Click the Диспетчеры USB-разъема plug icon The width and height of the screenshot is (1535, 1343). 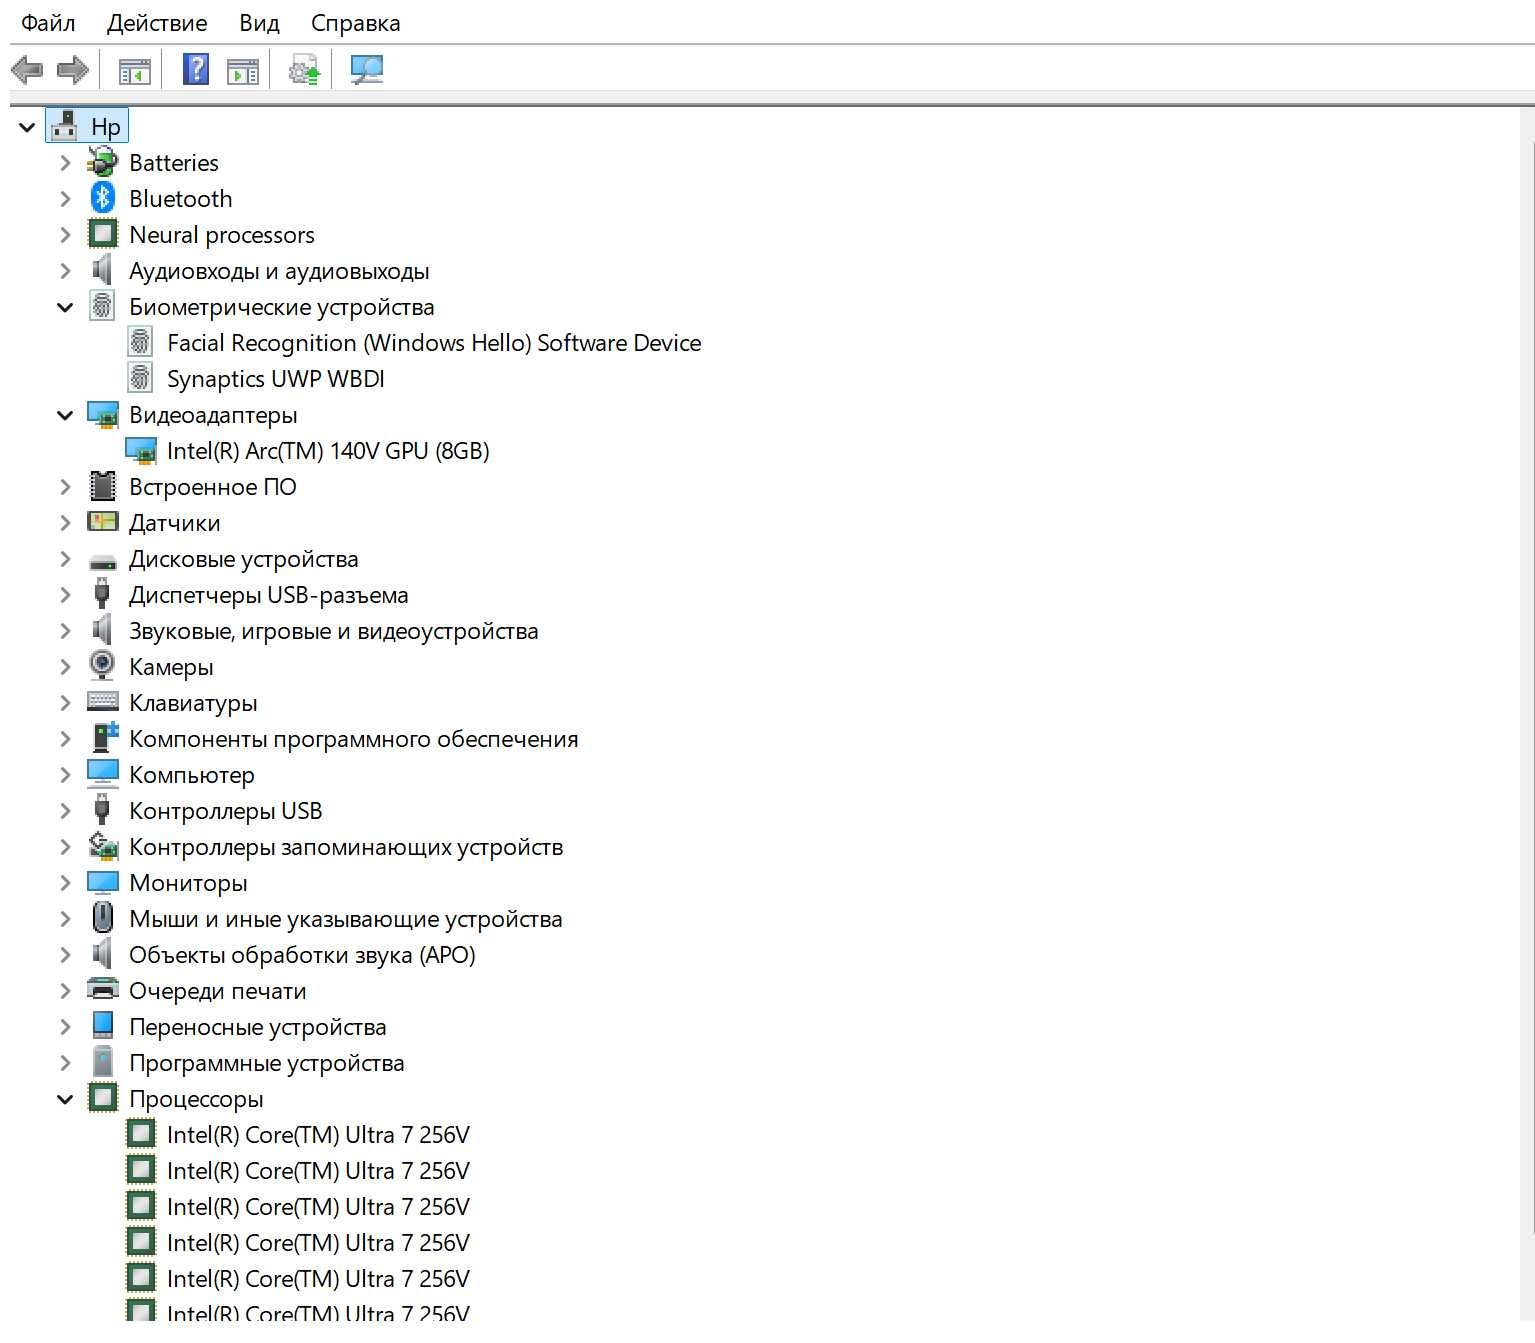click(101, 594)
